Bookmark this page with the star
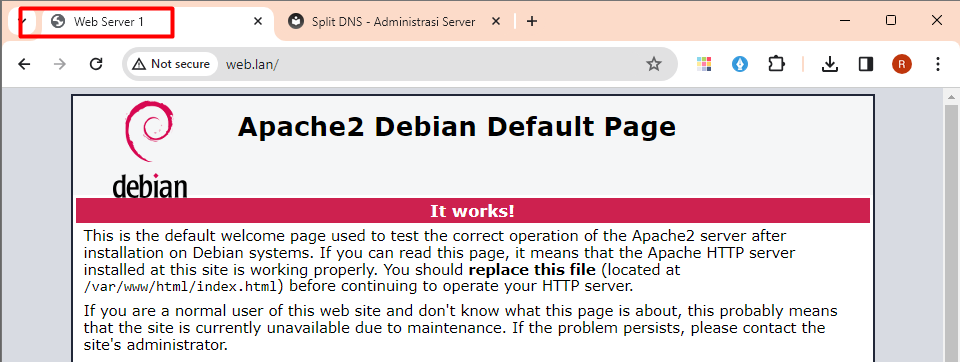Image resolution: width=960 pixels, height=362 pixels. point(654,64)
